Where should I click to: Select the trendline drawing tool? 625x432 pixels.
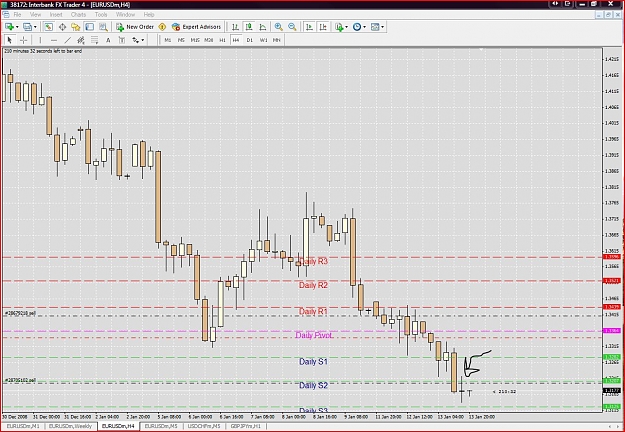coord(67,40)
